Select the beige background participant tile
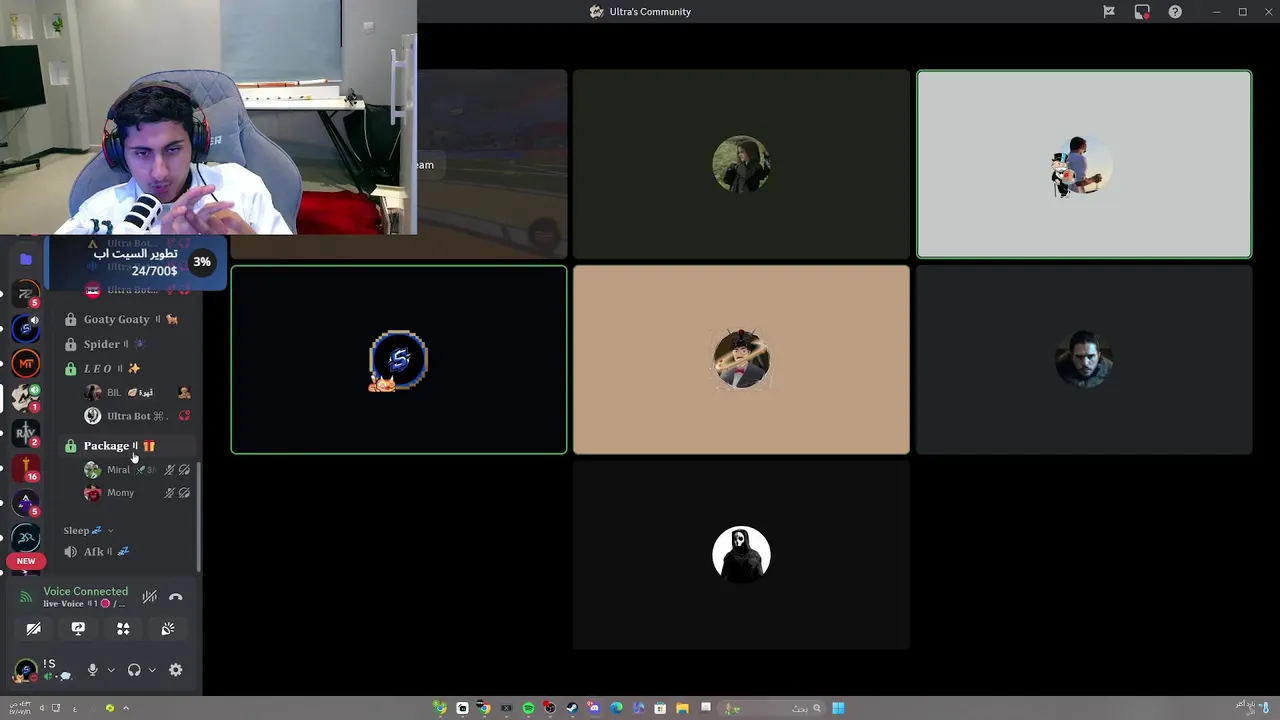The image size is (1280, 720). point(741,360)
